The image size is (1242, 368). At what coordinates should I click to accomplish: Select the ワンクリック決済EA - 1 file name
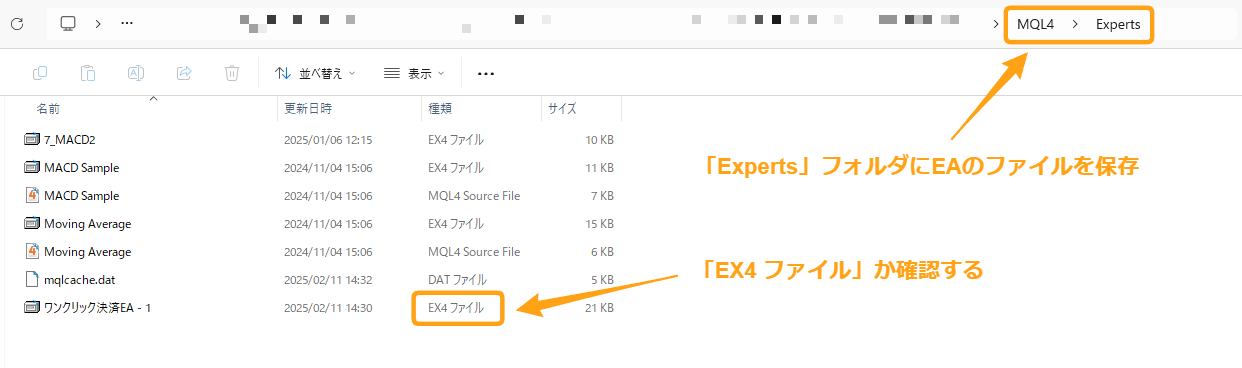click(x=98, y=308)
